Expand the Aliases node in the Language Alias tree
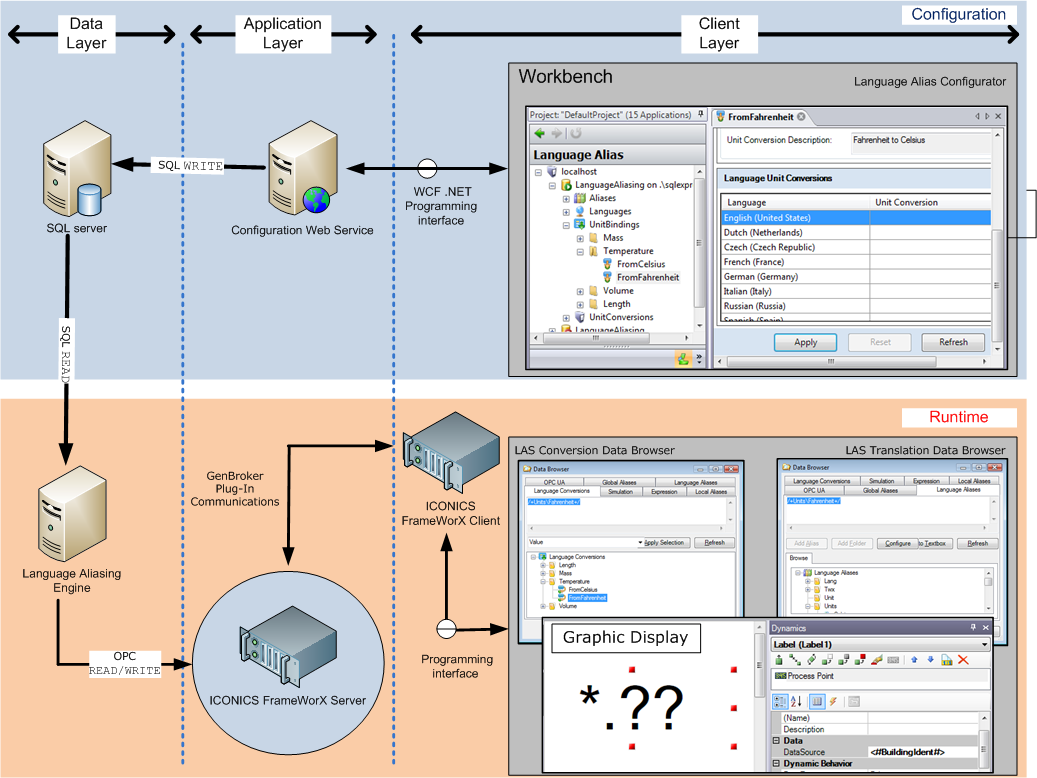This screenshot has width=1037, height=778. pos(566,198)
